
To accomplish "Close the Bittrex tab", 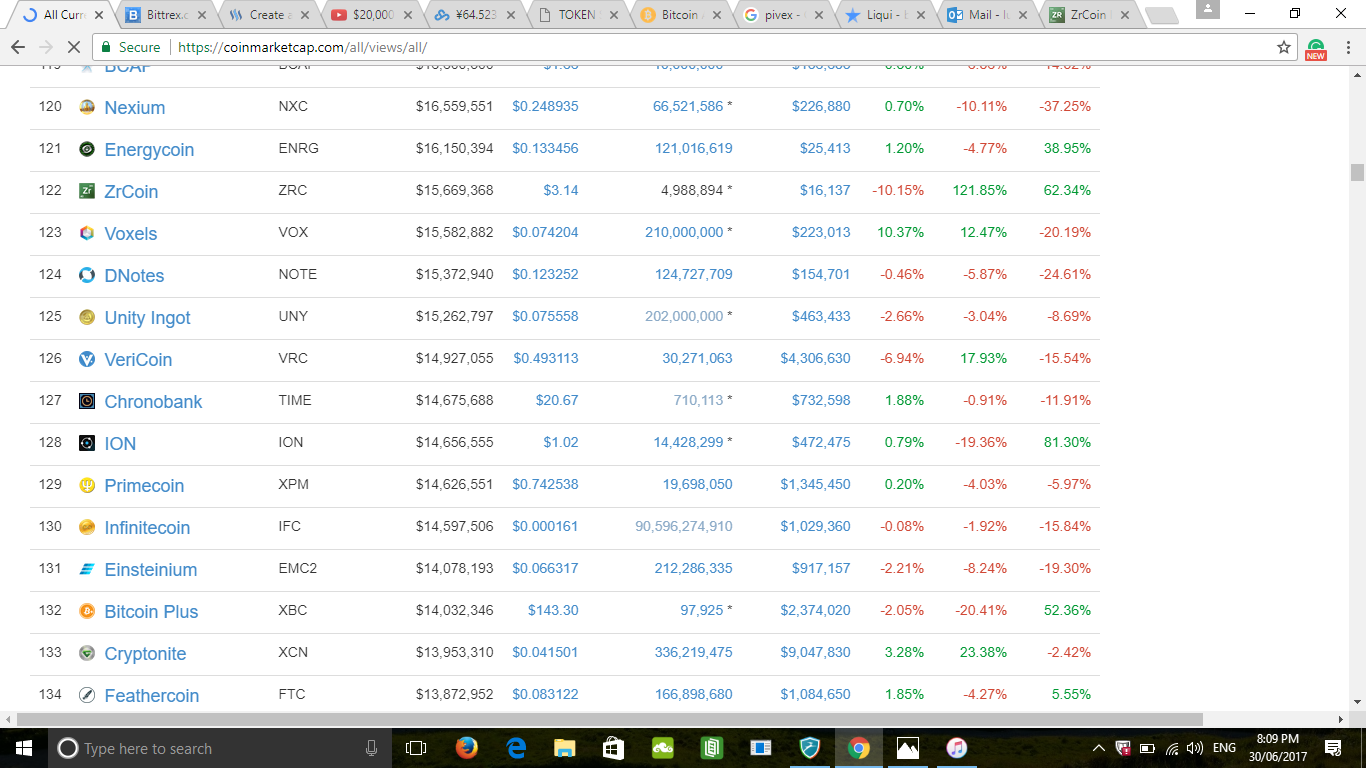I will click(202, 15).
